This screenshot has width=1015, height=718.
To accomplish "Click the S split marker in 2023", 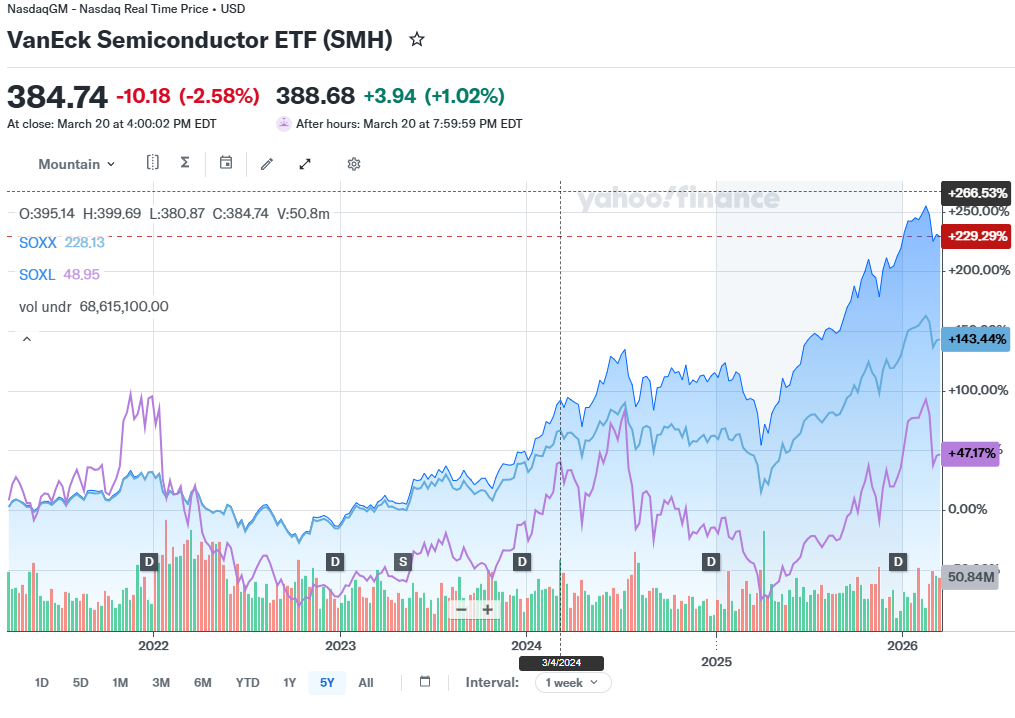I will (403, 561).
